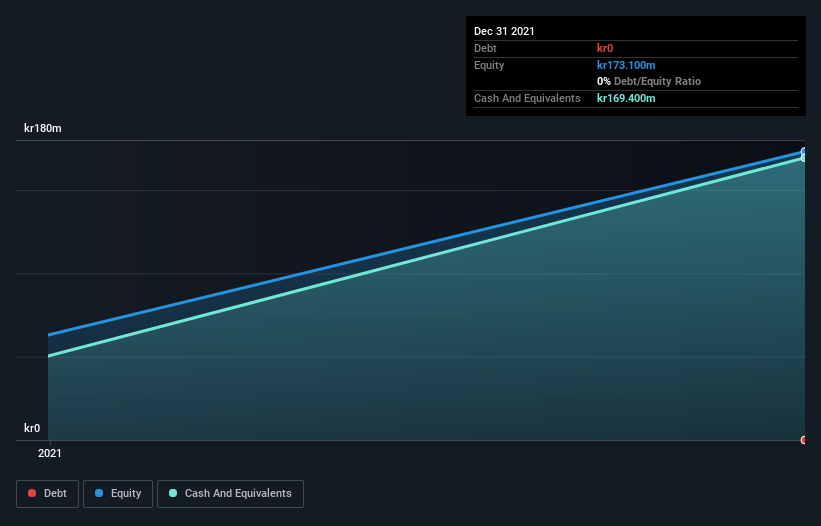Click the 2021 x-axis label
The height and width of the screenshot is (526, 821).
click(50, 453)
